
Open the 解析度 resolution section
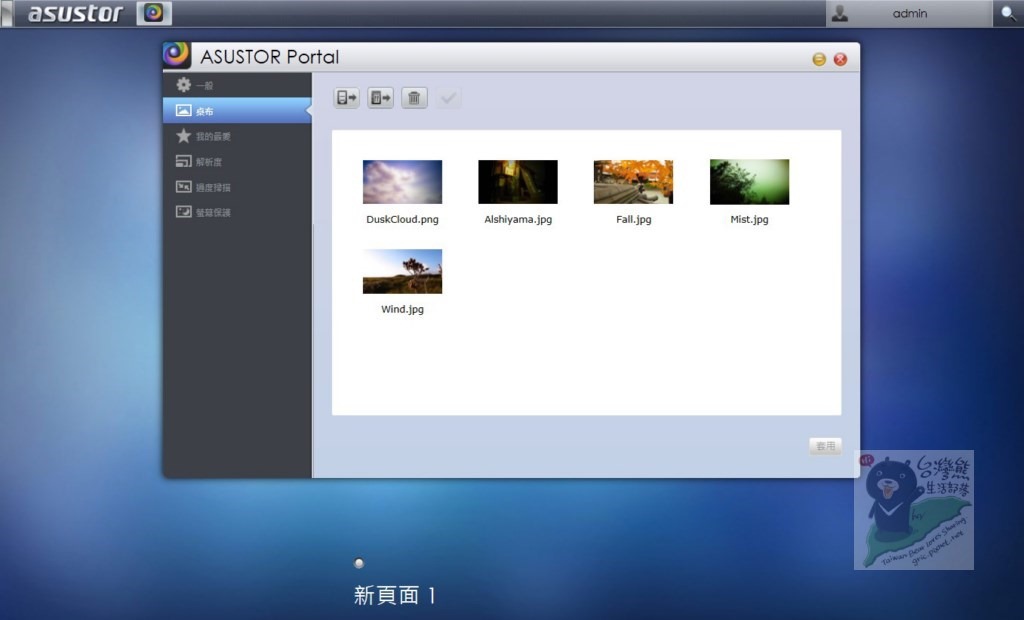coord(236,161)
